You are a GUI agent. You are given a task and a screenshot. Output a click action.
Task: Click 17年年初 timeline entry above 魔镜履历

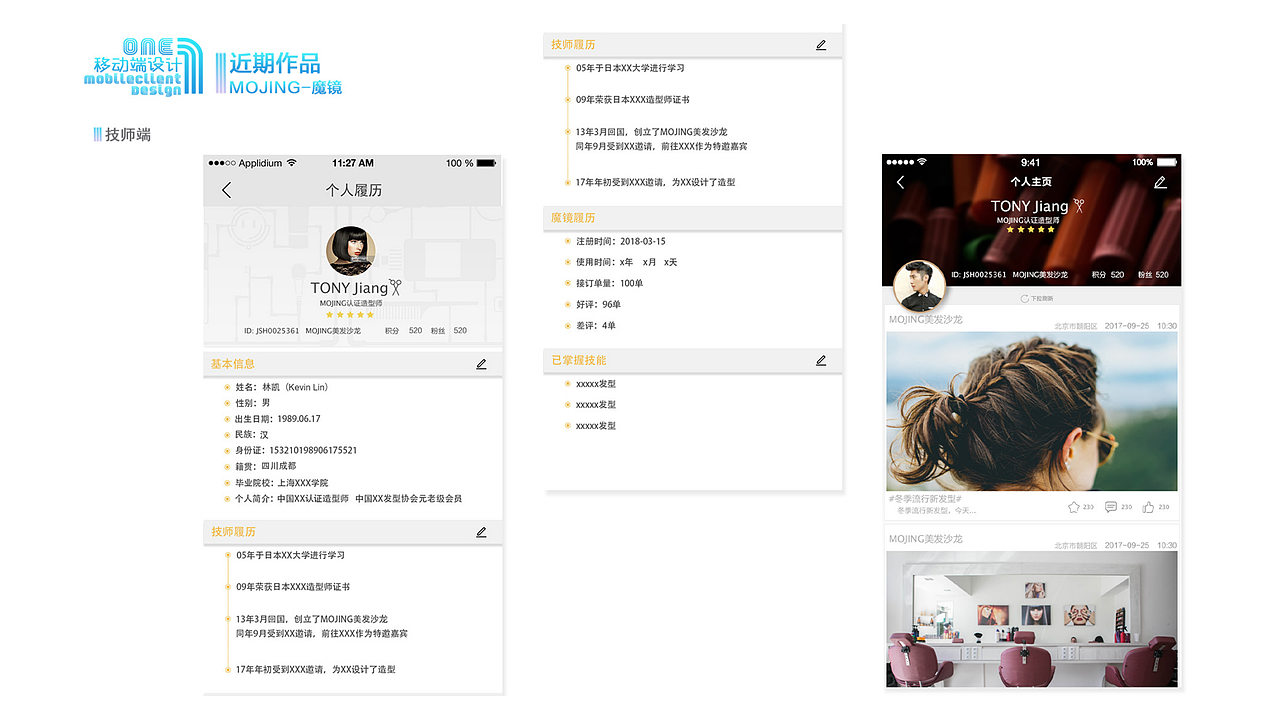tap(656, 182)
